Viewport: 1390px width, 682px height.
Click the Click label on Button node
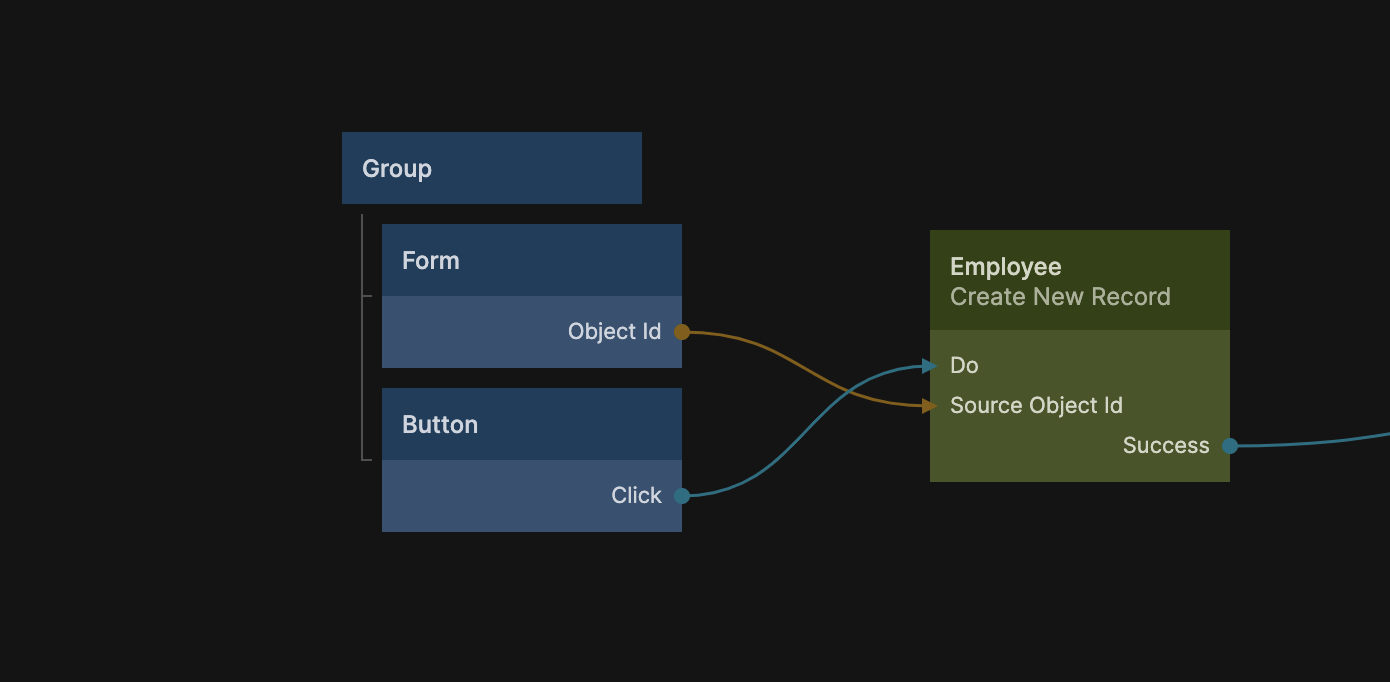coord(636,496)
